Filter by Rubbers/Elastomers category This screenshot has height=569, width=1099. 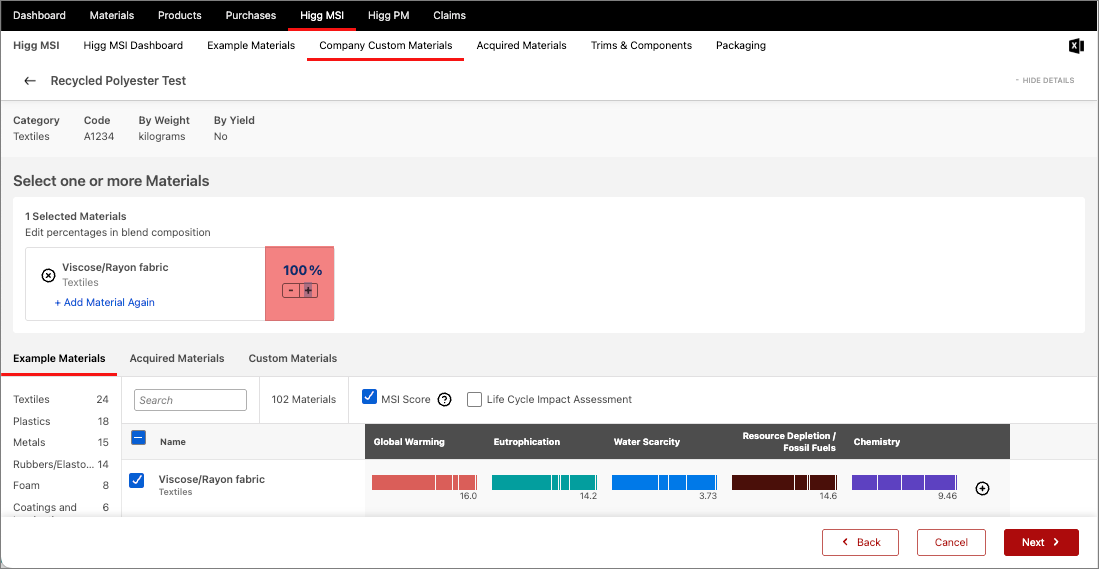(x=61, y=464)
